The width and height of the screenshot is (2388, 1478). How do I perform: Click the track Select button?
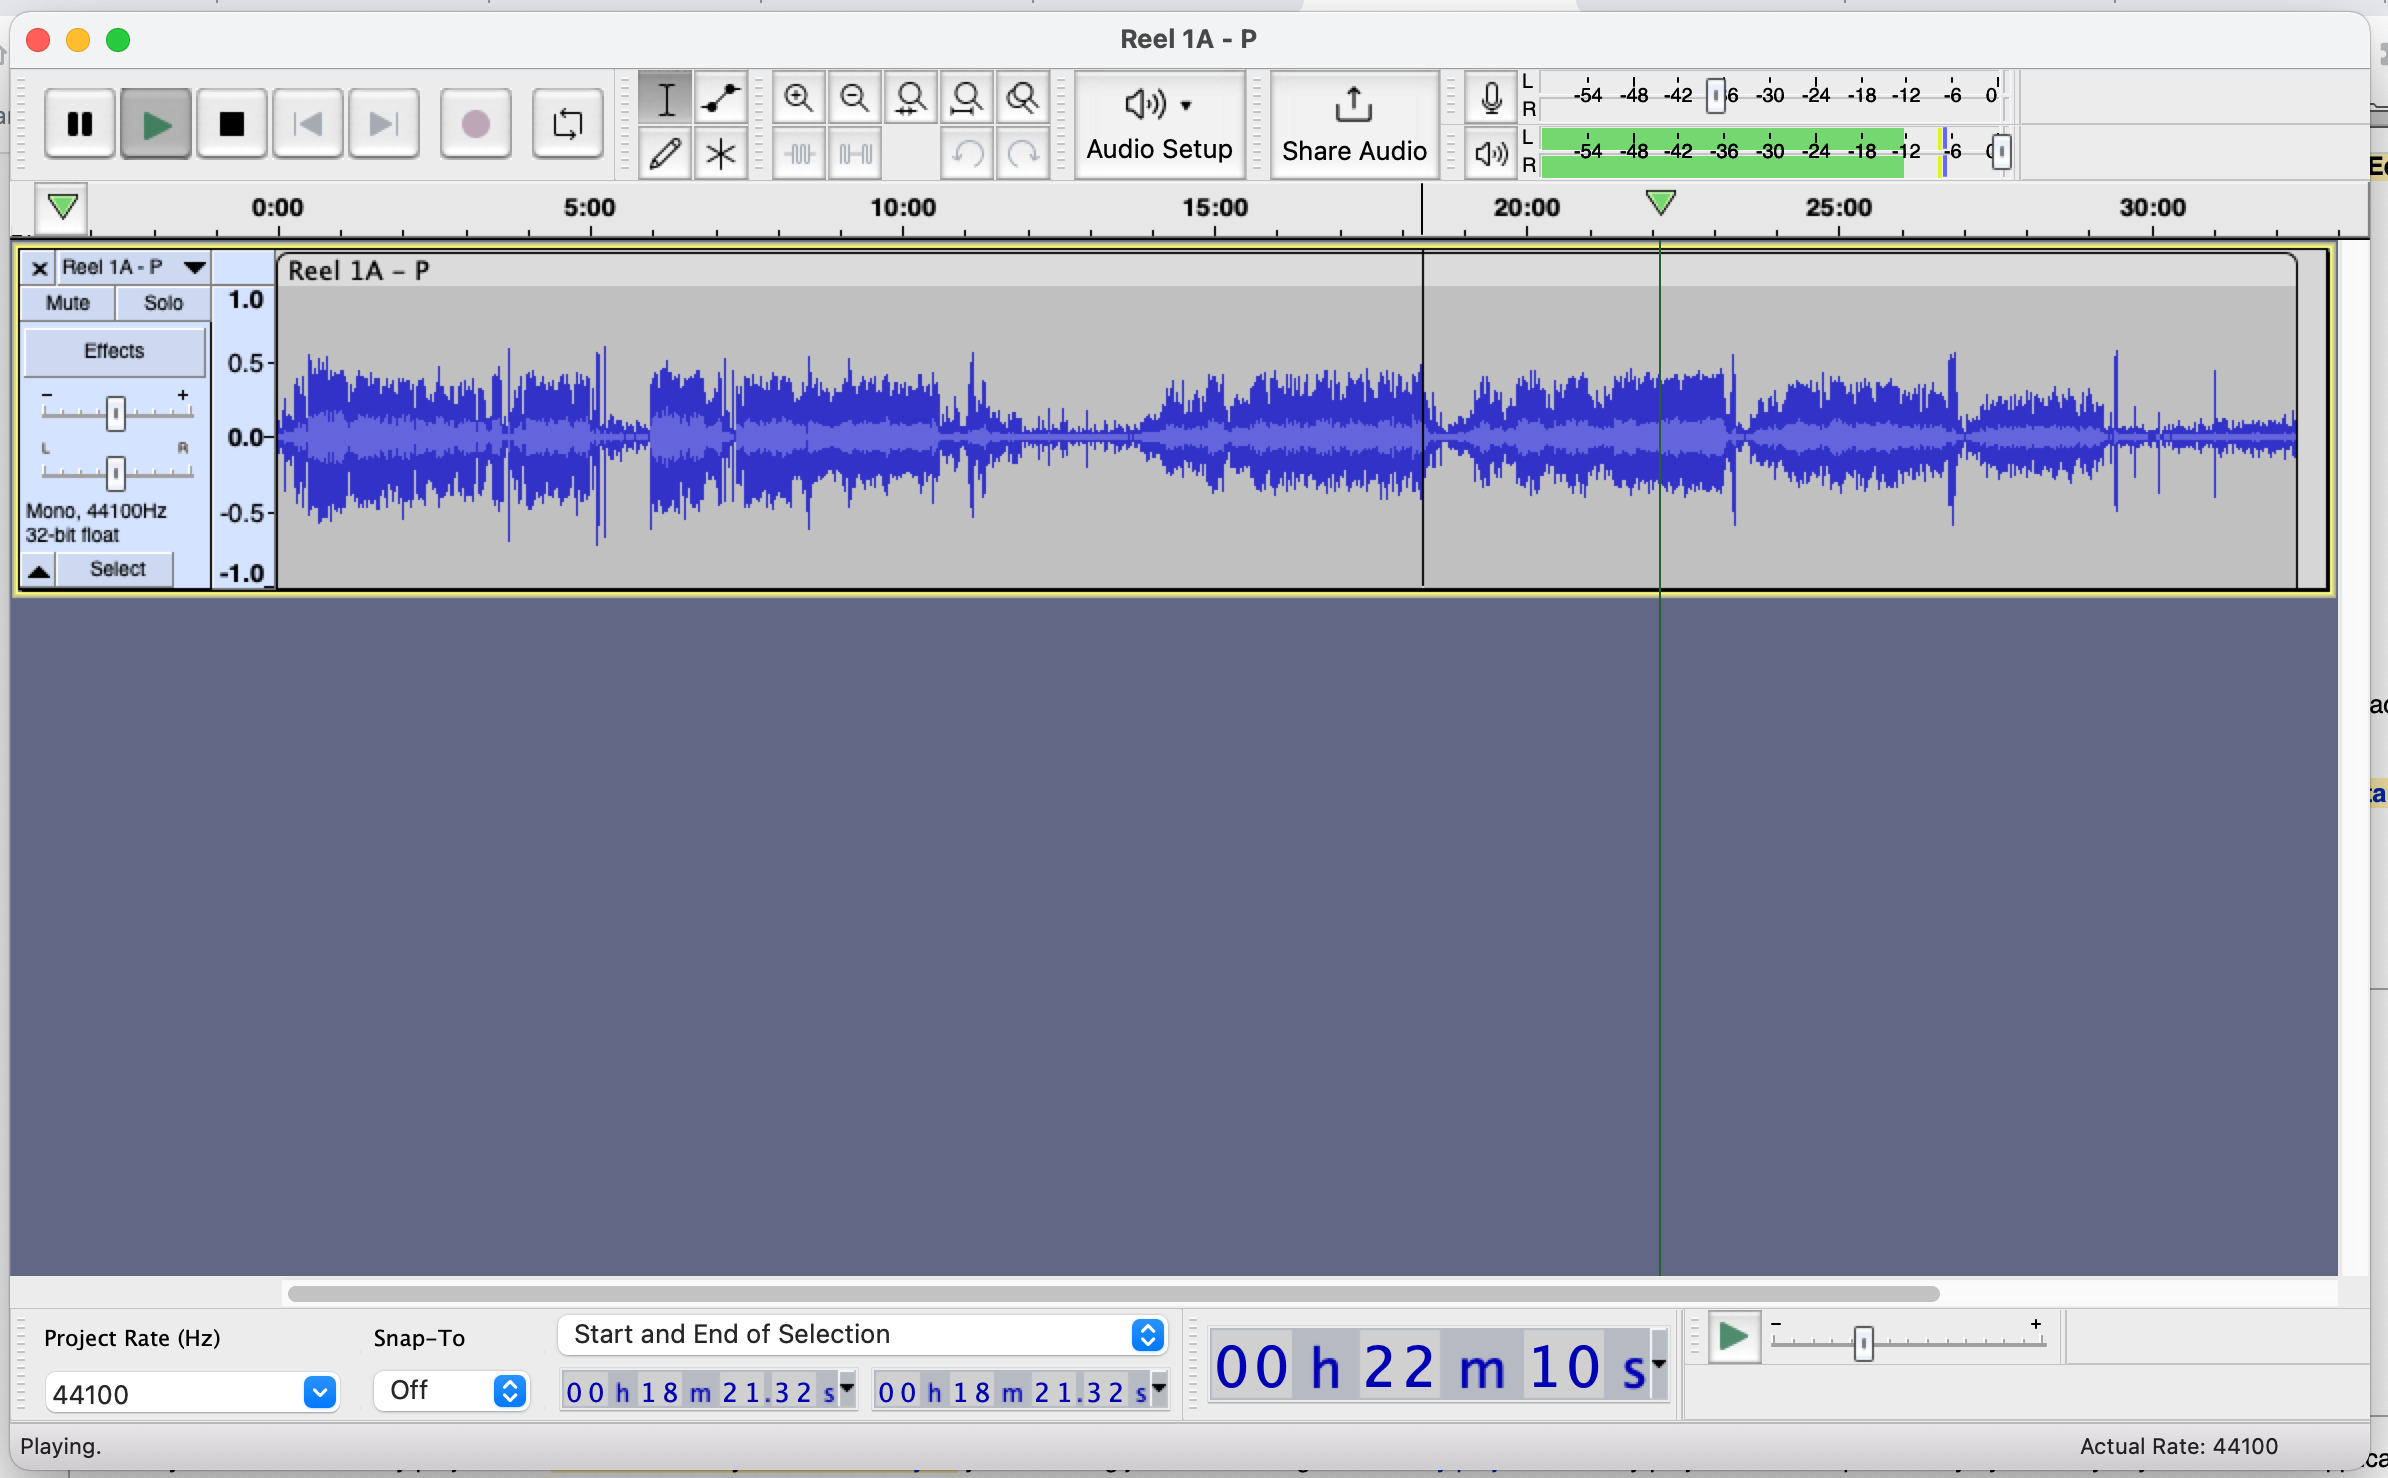pos(117,570)
